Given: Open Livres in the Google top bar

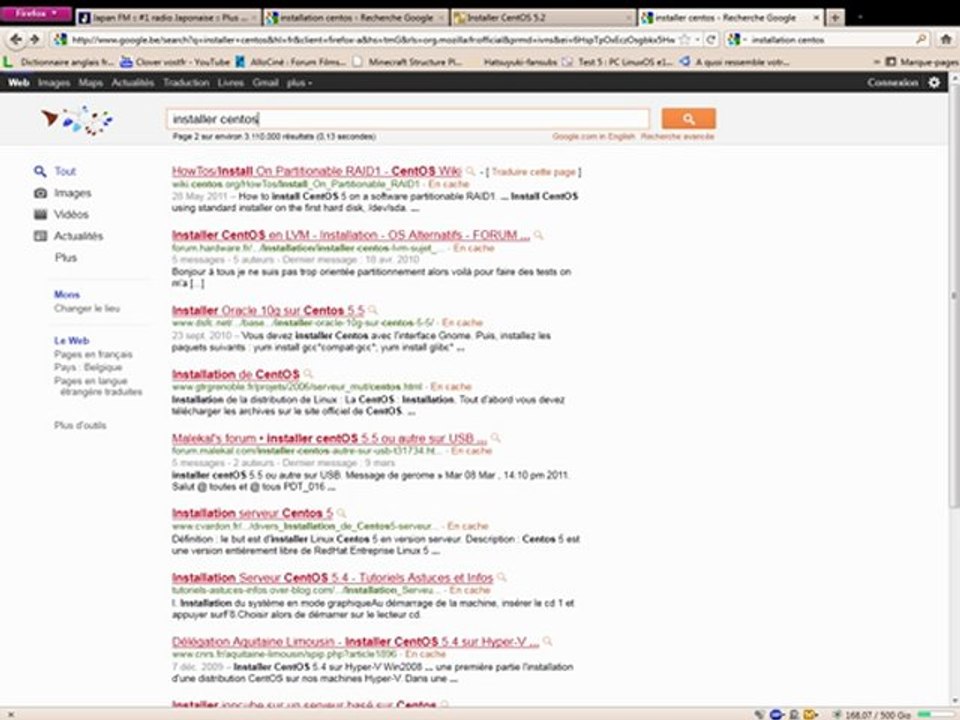Looking at the screenshot, I should click(231, 83).
